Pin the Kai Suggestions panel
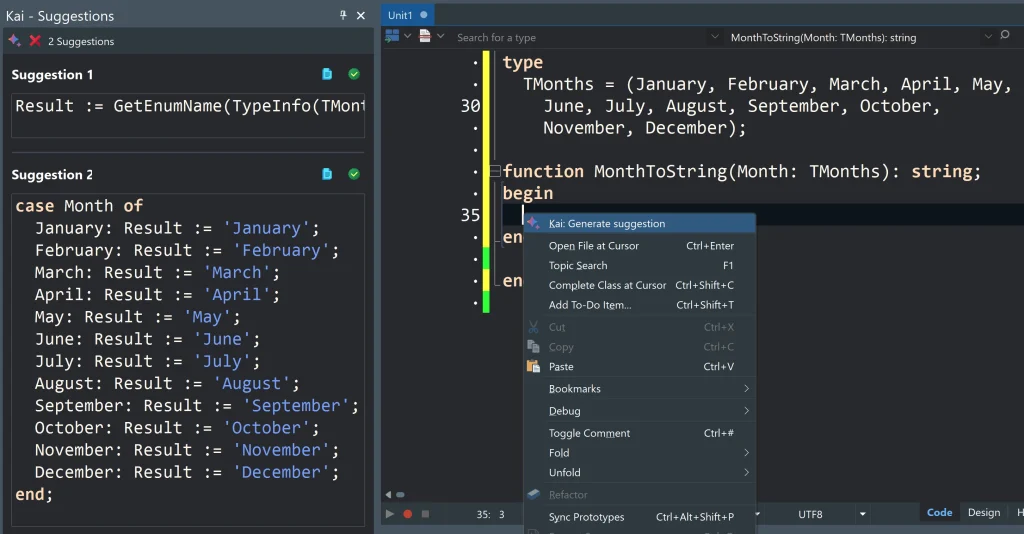Image resolution: width=1024 pixels, height=534 pixels. click(x=343, y=15)
